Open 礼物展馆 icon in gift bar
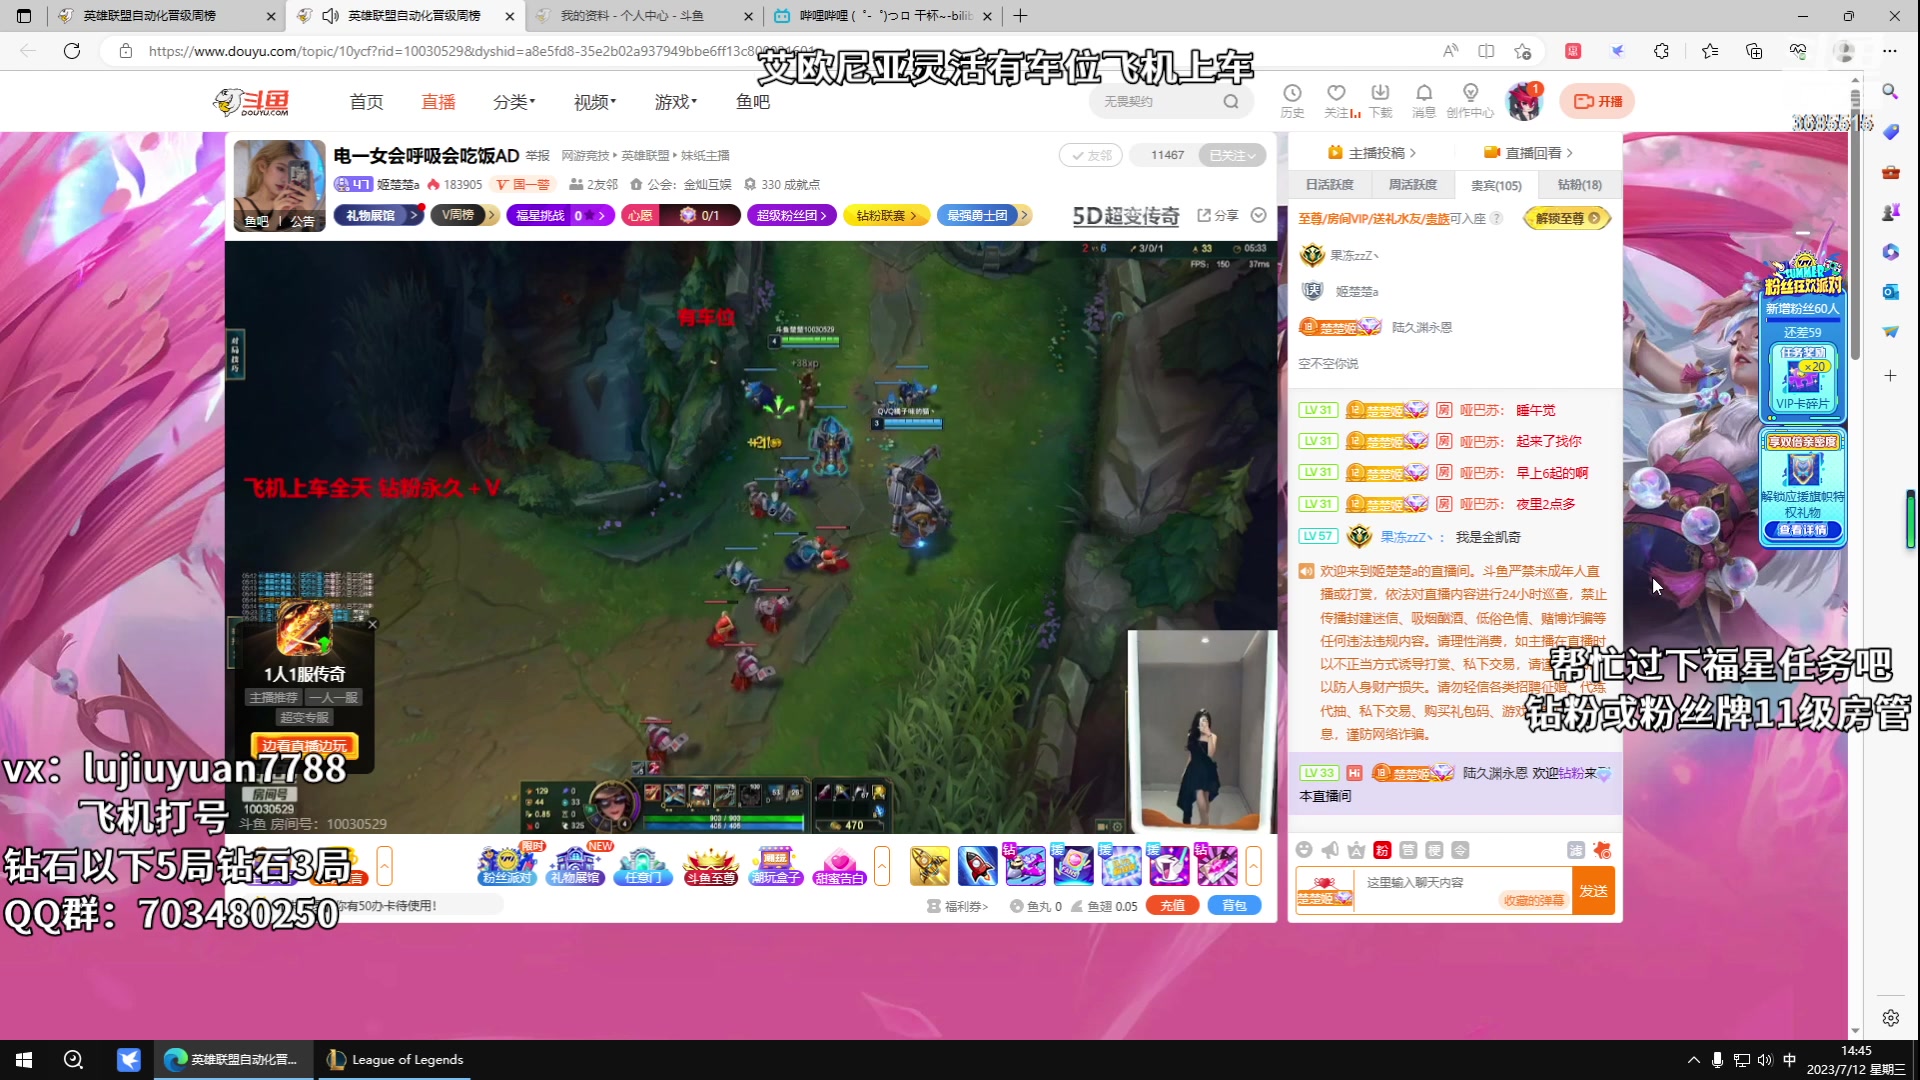The width and height of the screenshot is (1920, 1080). pos(575,865)
